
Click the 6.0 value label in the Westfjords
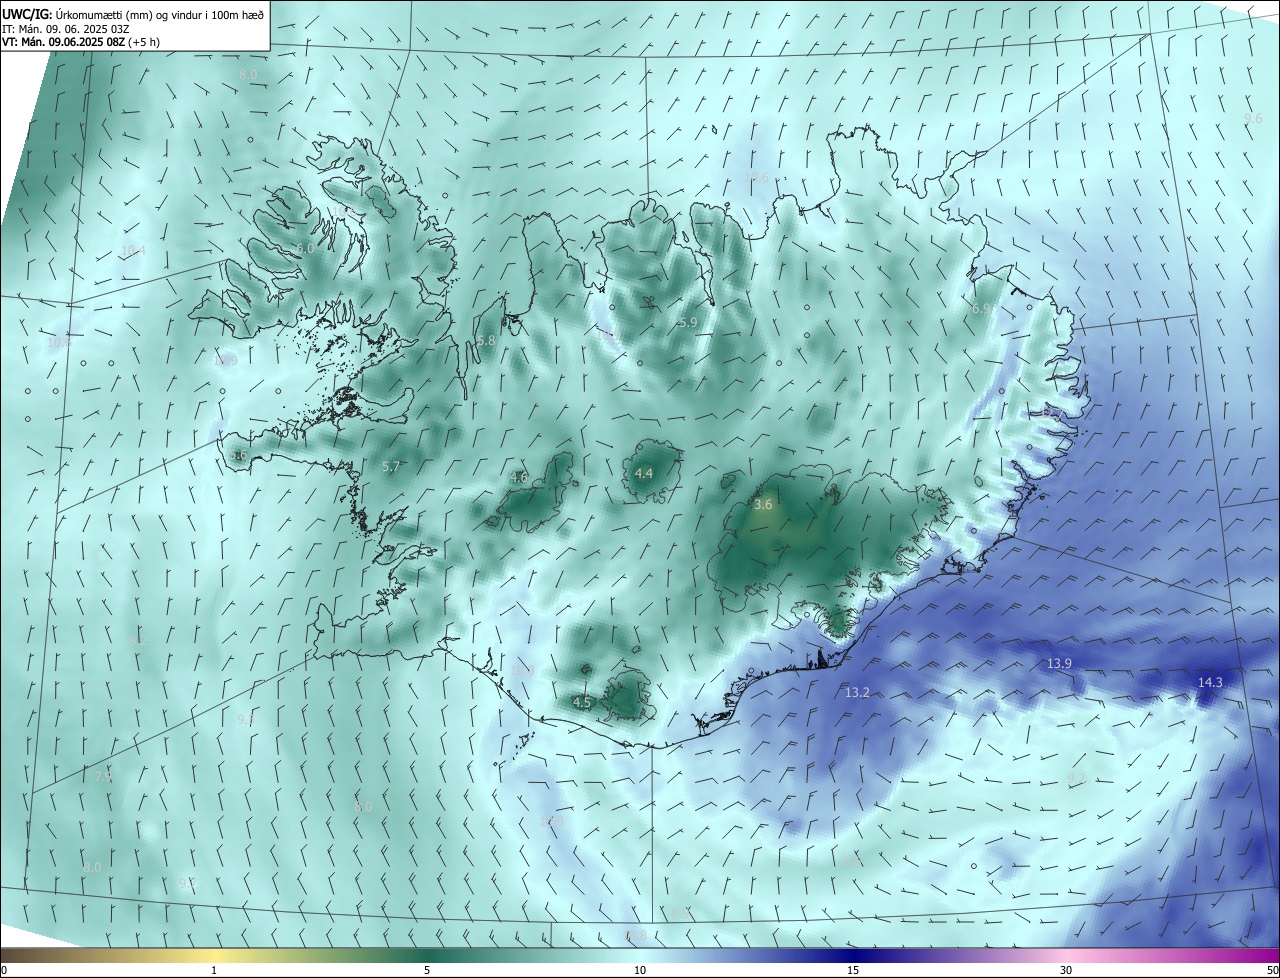click(305, 248)
